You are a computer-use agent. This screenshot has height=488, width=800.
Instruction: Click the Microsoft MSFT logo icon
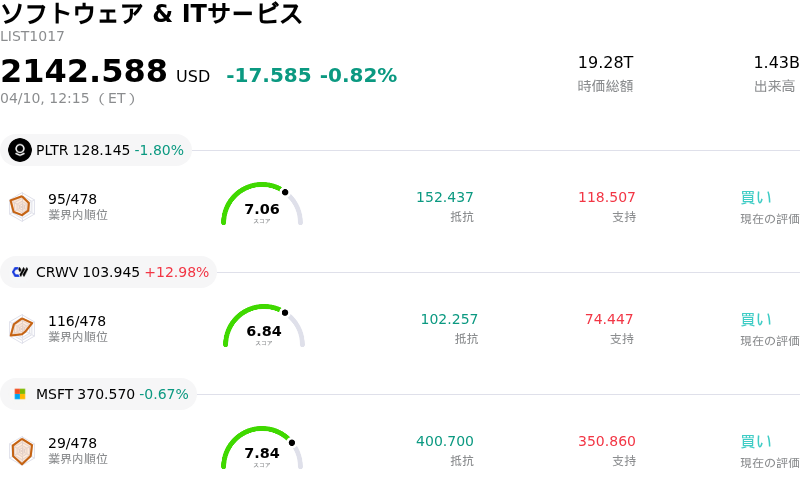20,394
